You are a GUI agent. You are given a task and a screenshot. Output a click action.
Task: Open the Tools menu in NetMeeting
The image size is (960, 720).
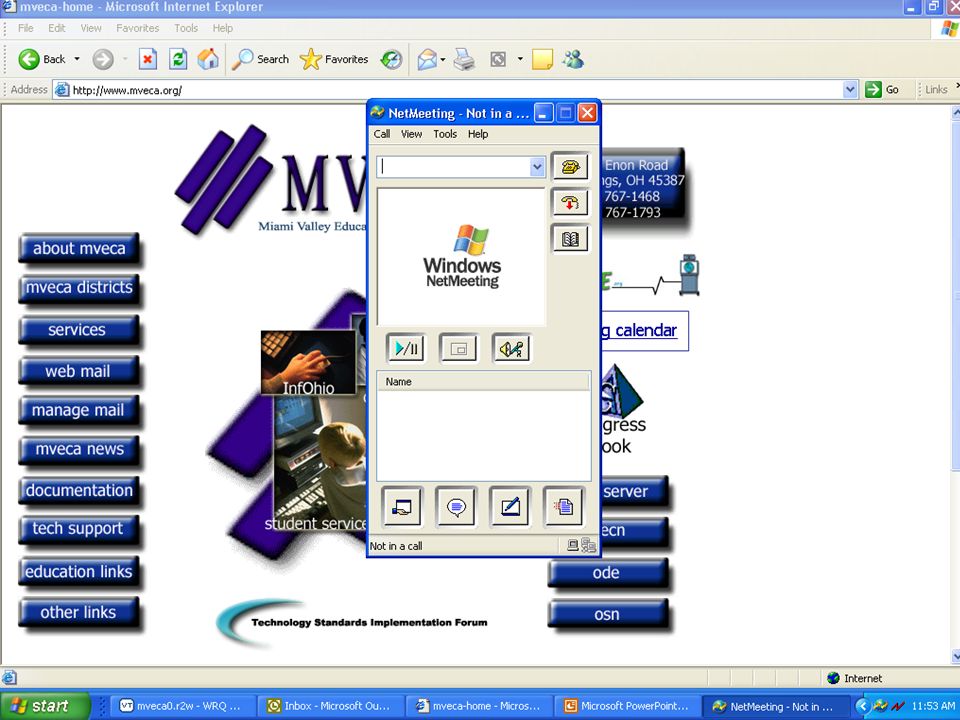pyautogui.click(x=445, y=134)
